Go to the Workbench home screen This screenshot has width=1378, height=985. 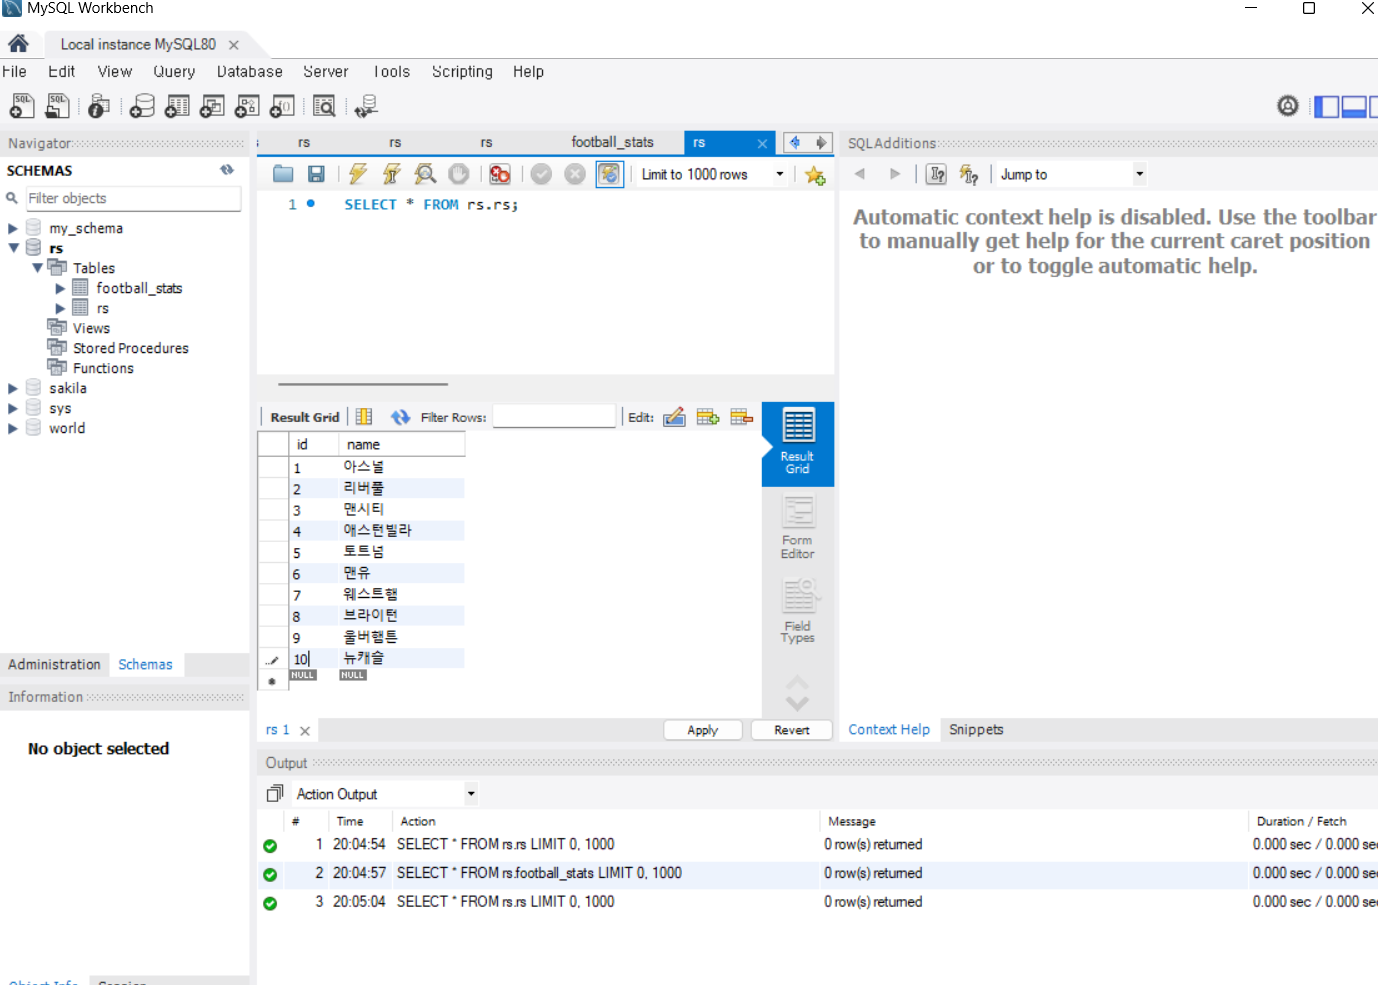coord(18,44)
